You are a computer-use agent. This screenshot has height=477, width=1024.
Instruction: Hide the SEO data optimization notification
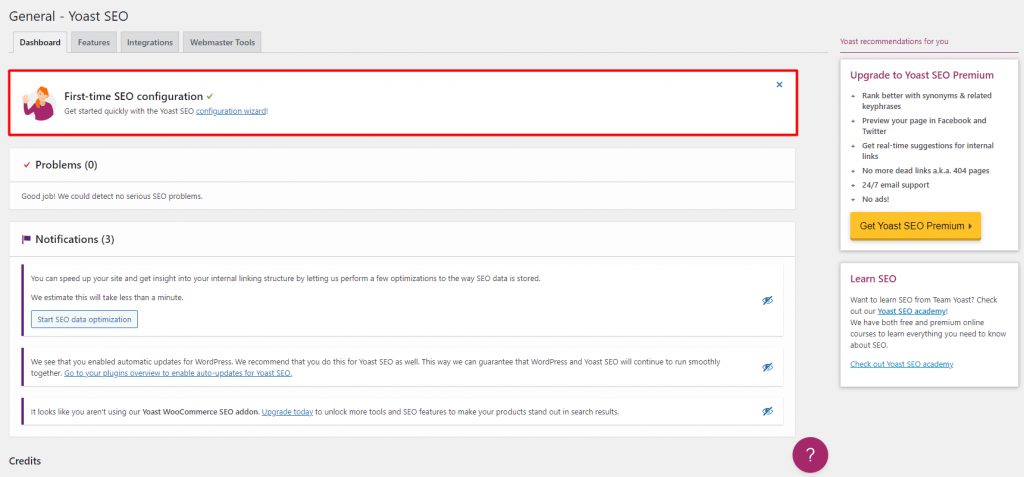[767, 300]
